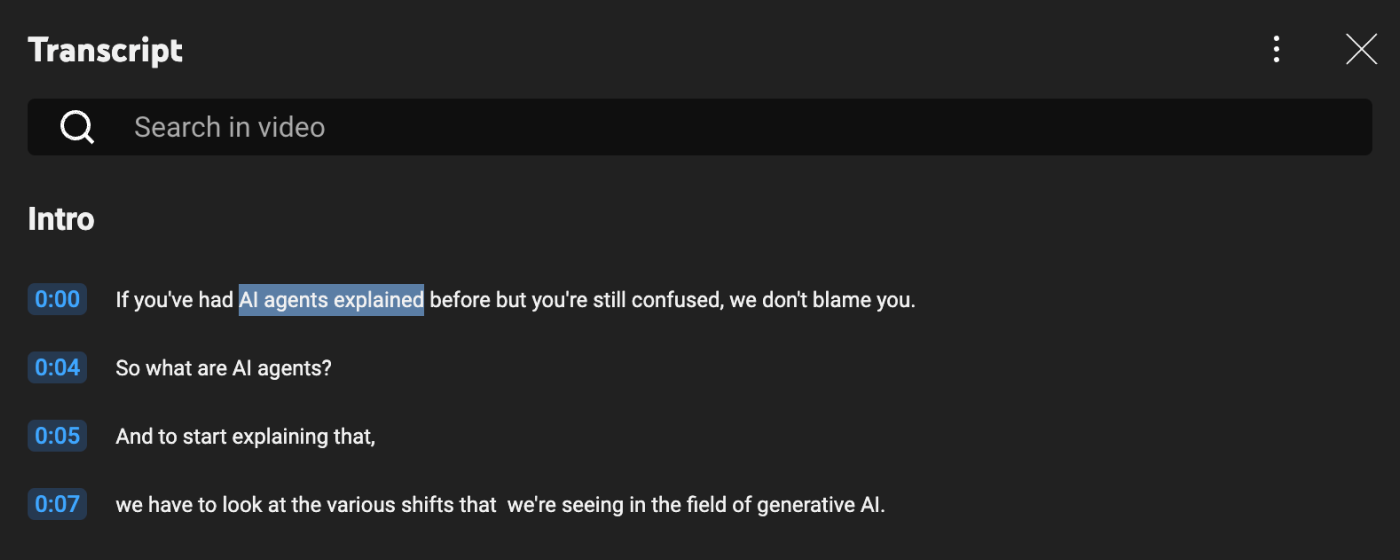Open the transcript more options menu
Image resolution: width=1400 pixels, height=560 pixels.
(1276, 49)
